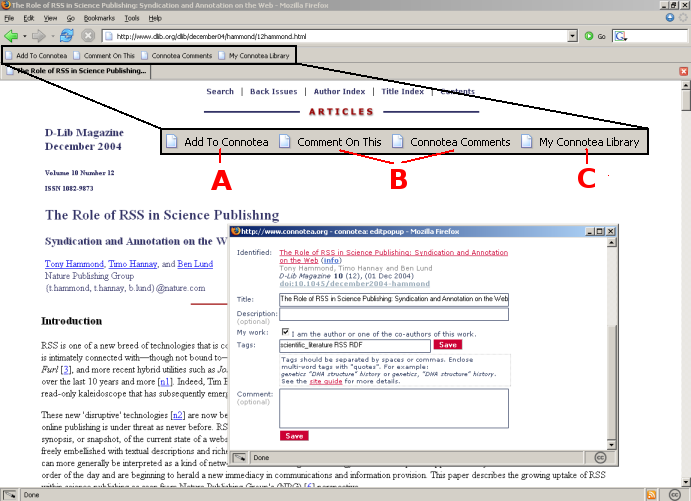Click the Description input field in popup

pos(394,314)
